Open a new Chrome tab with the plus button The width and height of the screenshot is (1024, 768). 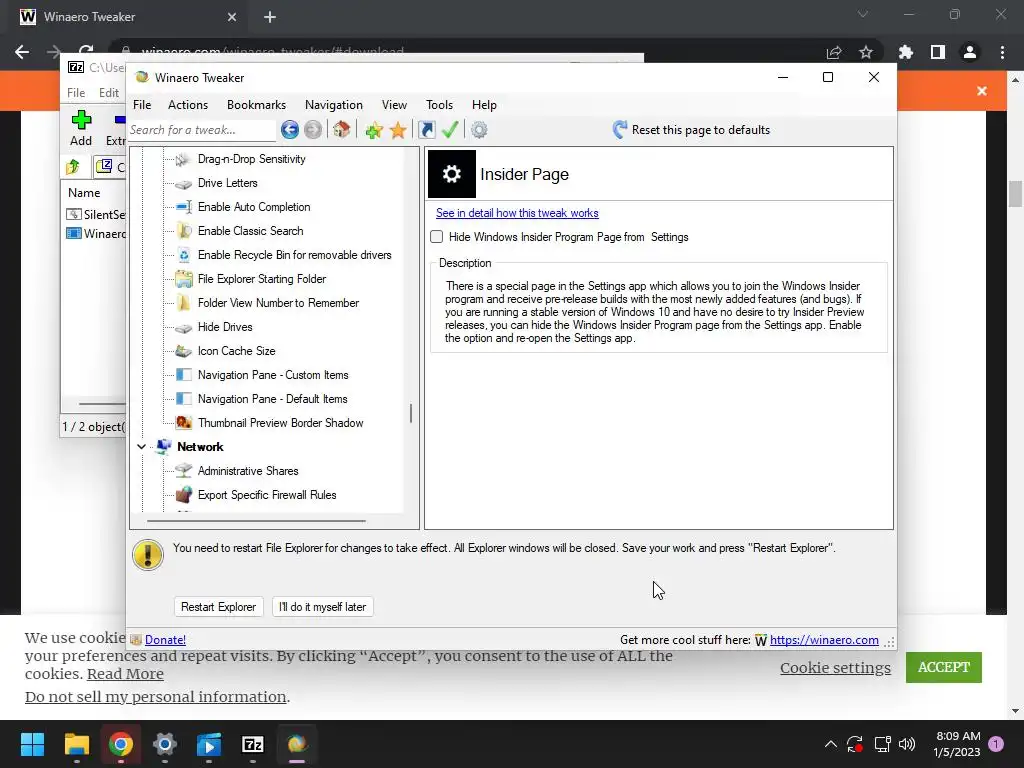270,17
